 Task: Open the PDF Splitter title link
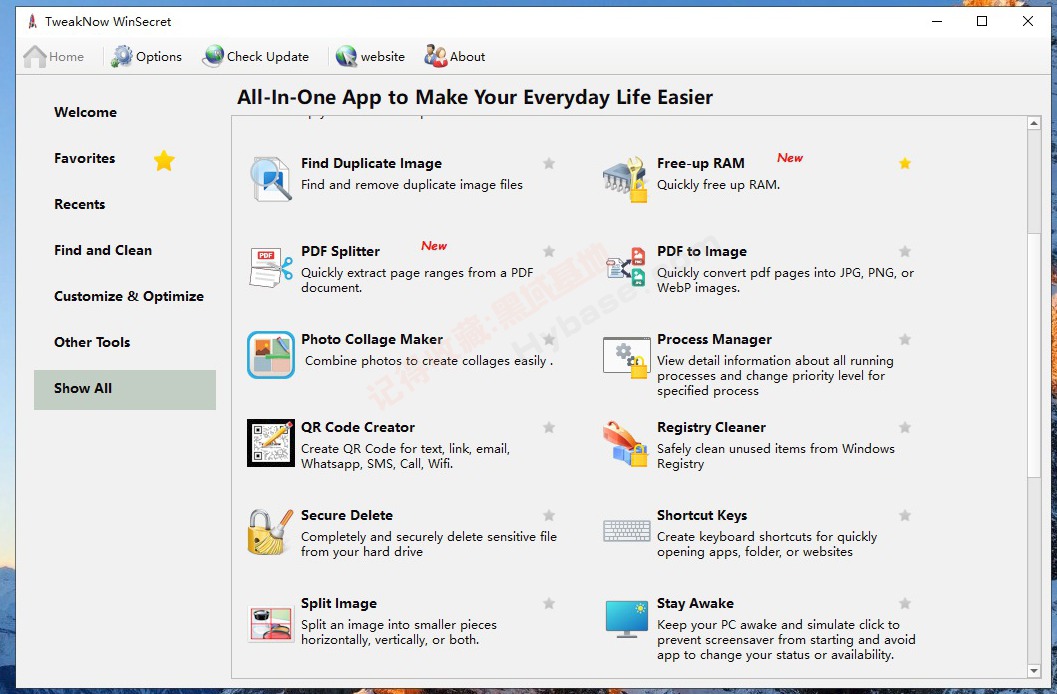click(x=340, y=251)
